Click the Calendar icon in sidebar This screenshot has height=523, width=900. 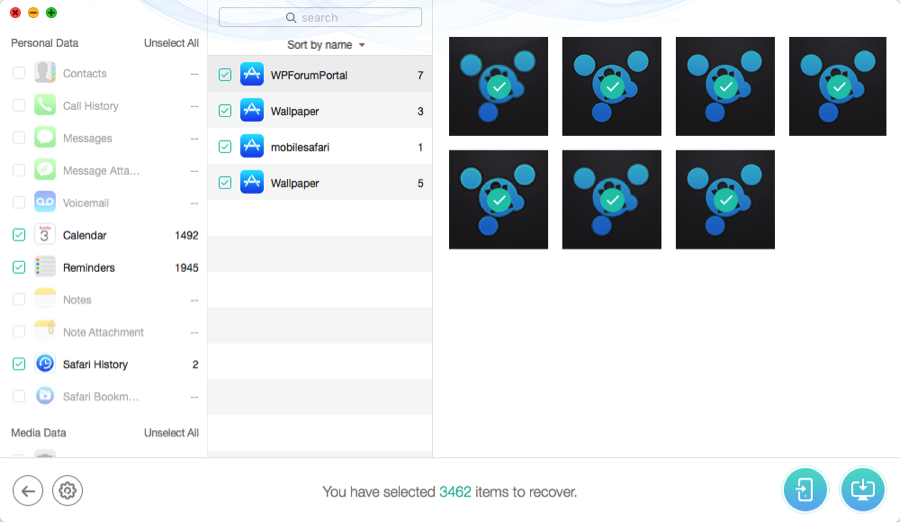coord(45,235)
